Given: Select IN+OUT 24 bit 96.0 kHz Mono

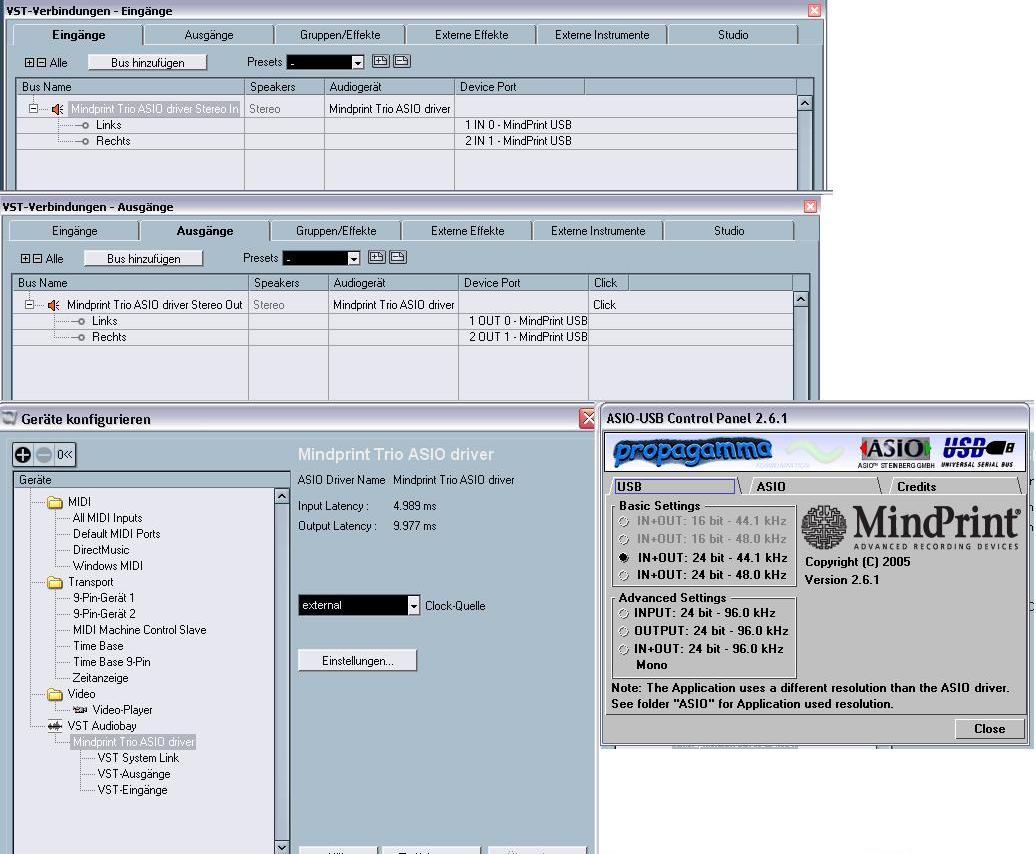Looking at the screenshot, I should pyautogui.click(x=623, y=650).
